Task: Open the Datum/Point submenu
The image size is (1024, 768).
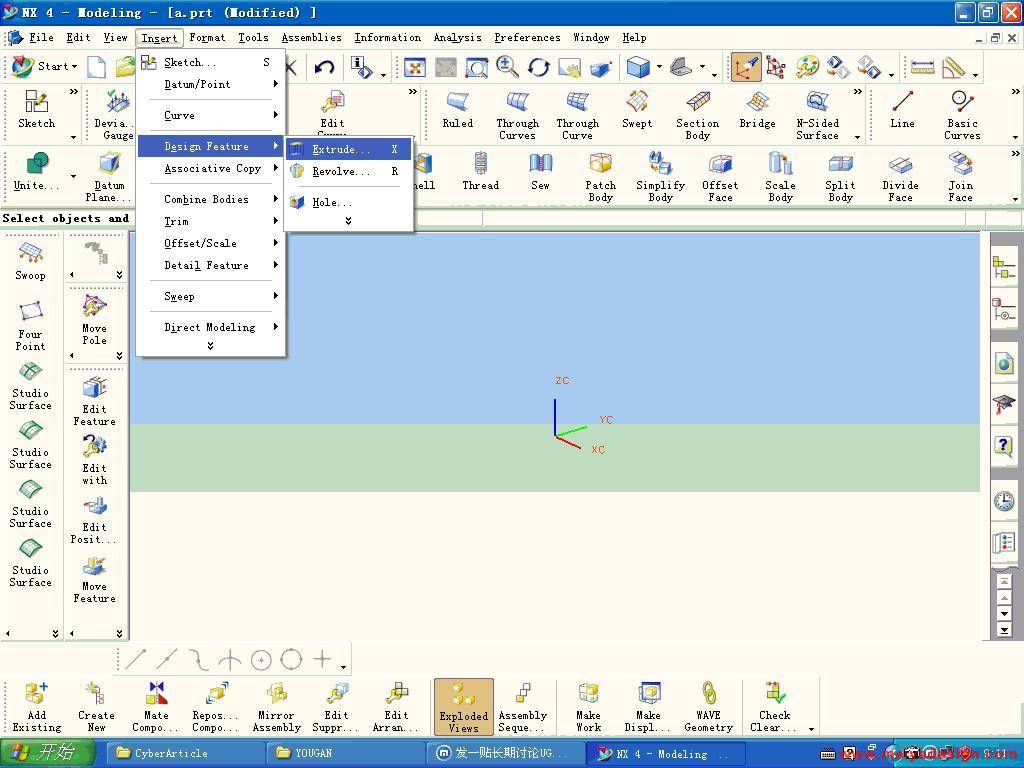Action: [211, 84]
